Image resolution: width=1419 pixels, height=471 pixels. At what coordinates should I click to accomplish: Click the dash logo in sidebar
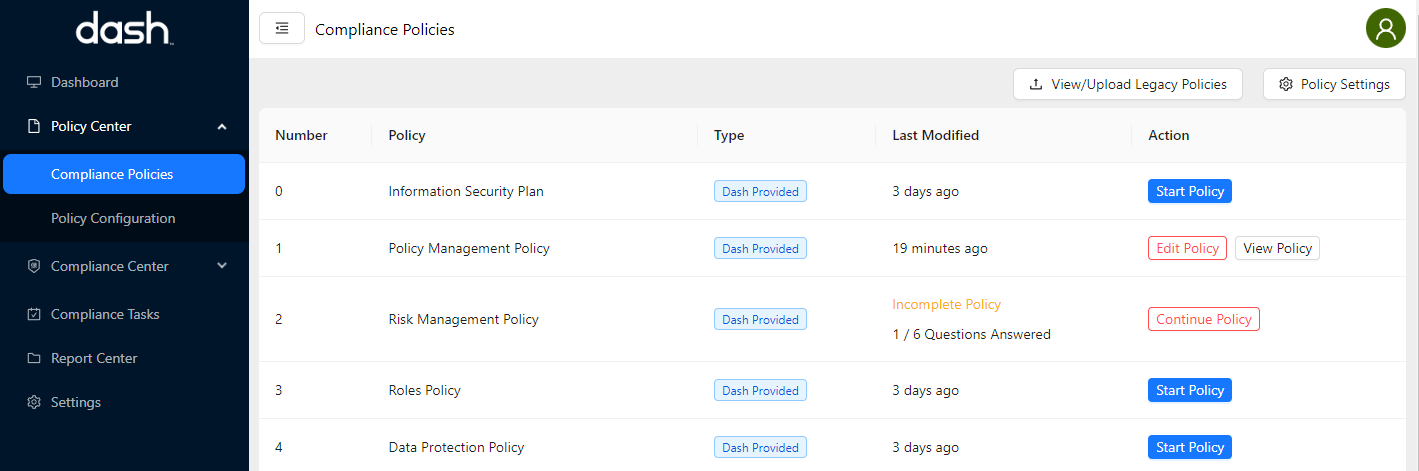[x=124, y=29]
